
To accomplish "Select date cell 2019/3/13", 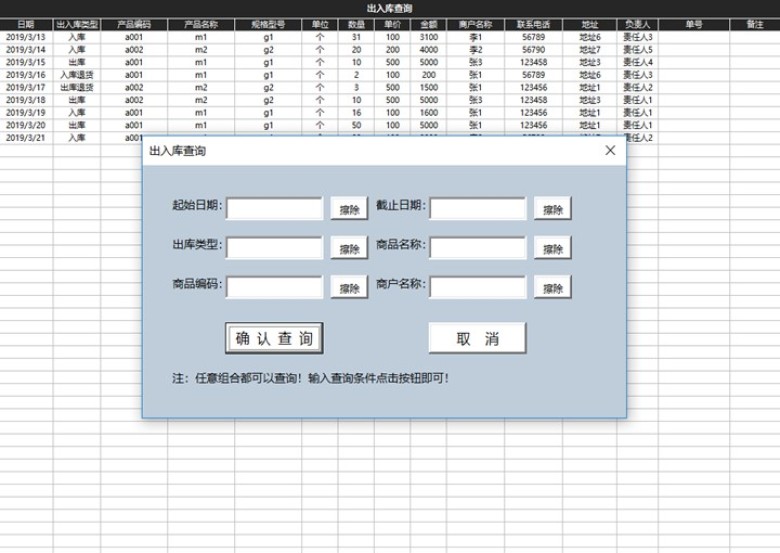I will click(x=26, y=37).
